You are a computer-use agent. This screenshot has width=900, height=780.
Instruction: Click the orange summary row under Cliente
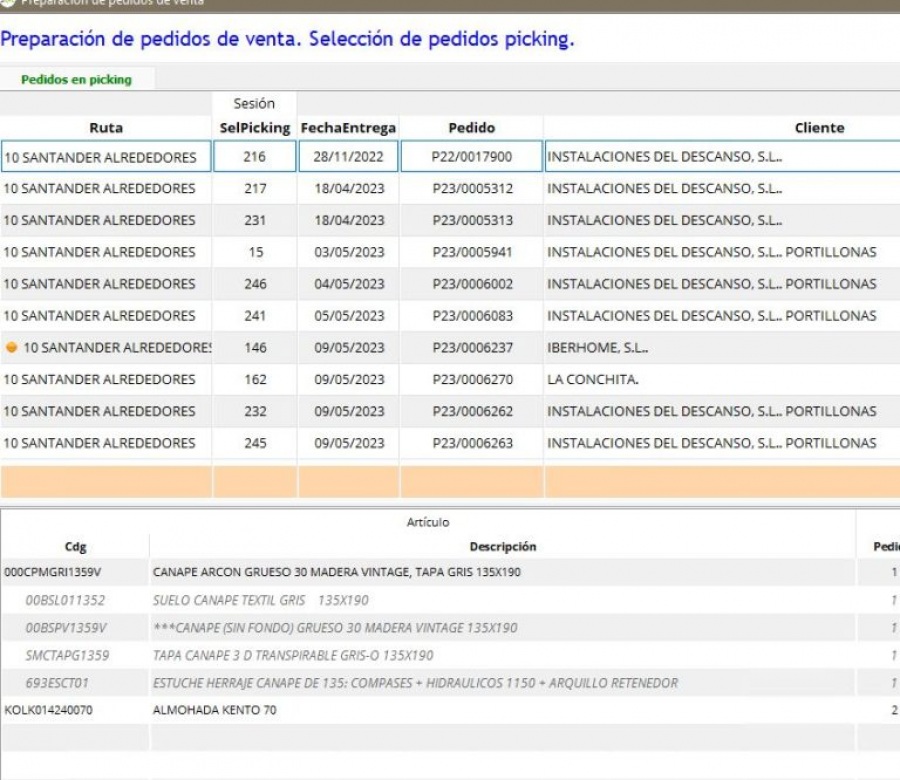[720, 481]
